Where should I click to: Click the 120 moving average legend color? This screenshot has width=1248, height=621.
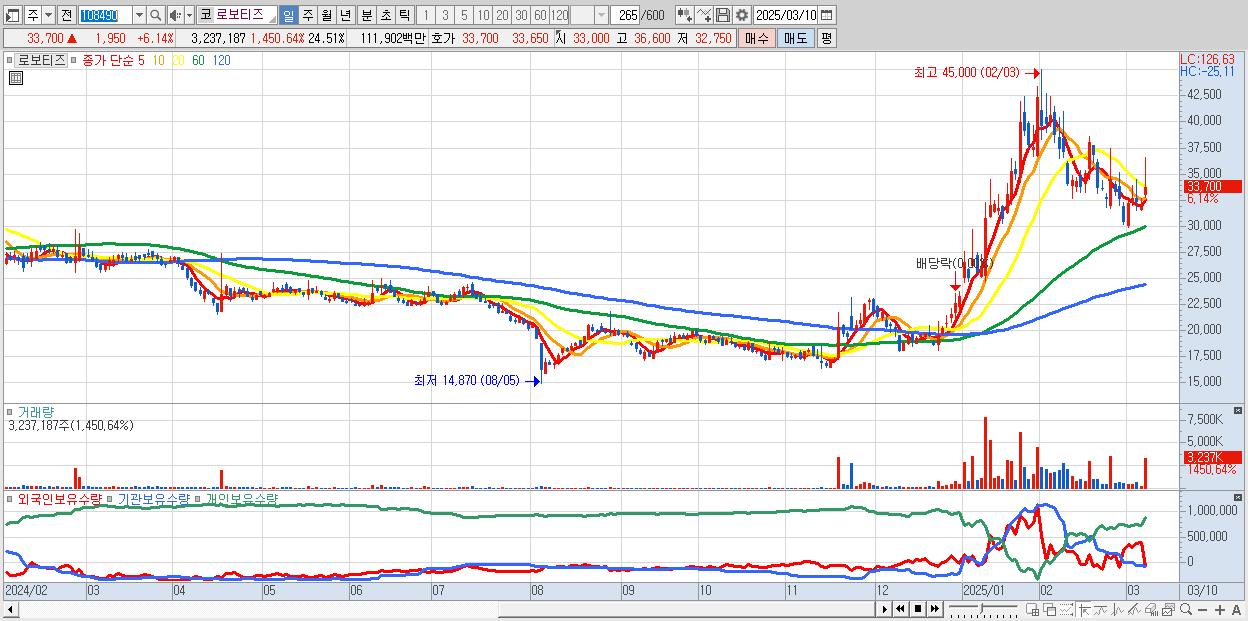[221, 60]
